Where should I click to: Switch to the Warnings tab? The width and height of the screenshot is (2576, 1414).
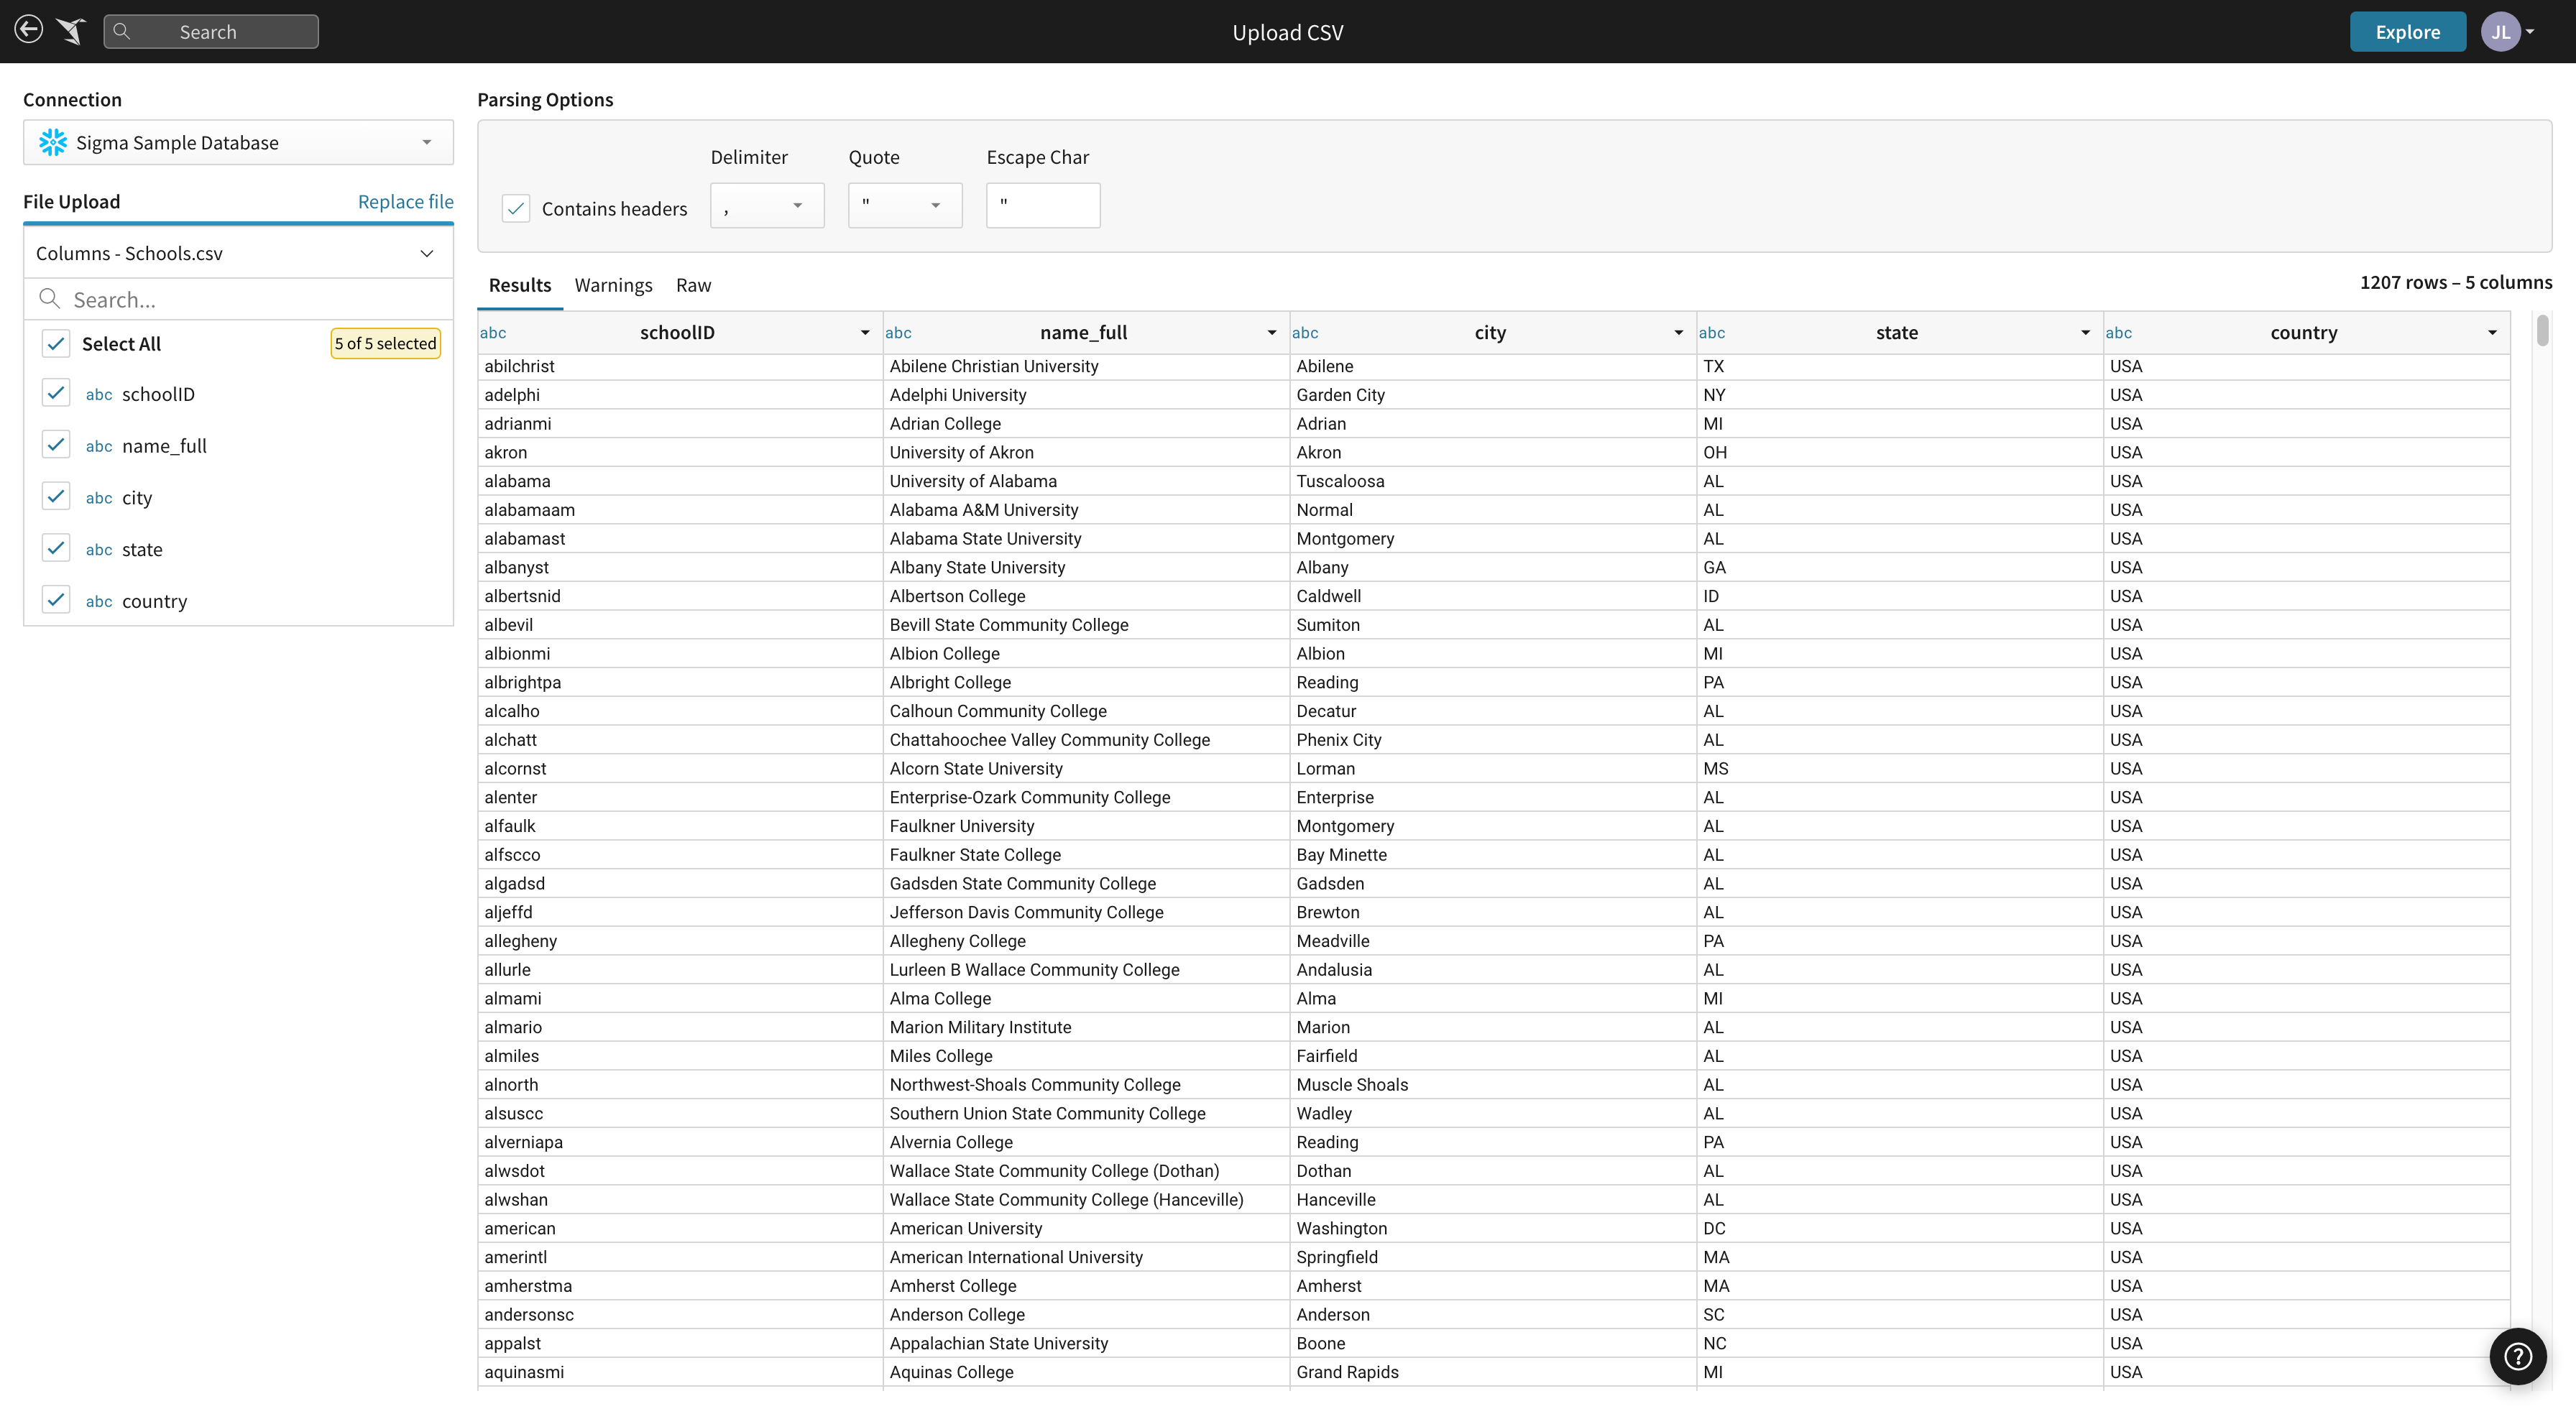tap(613, 285)
